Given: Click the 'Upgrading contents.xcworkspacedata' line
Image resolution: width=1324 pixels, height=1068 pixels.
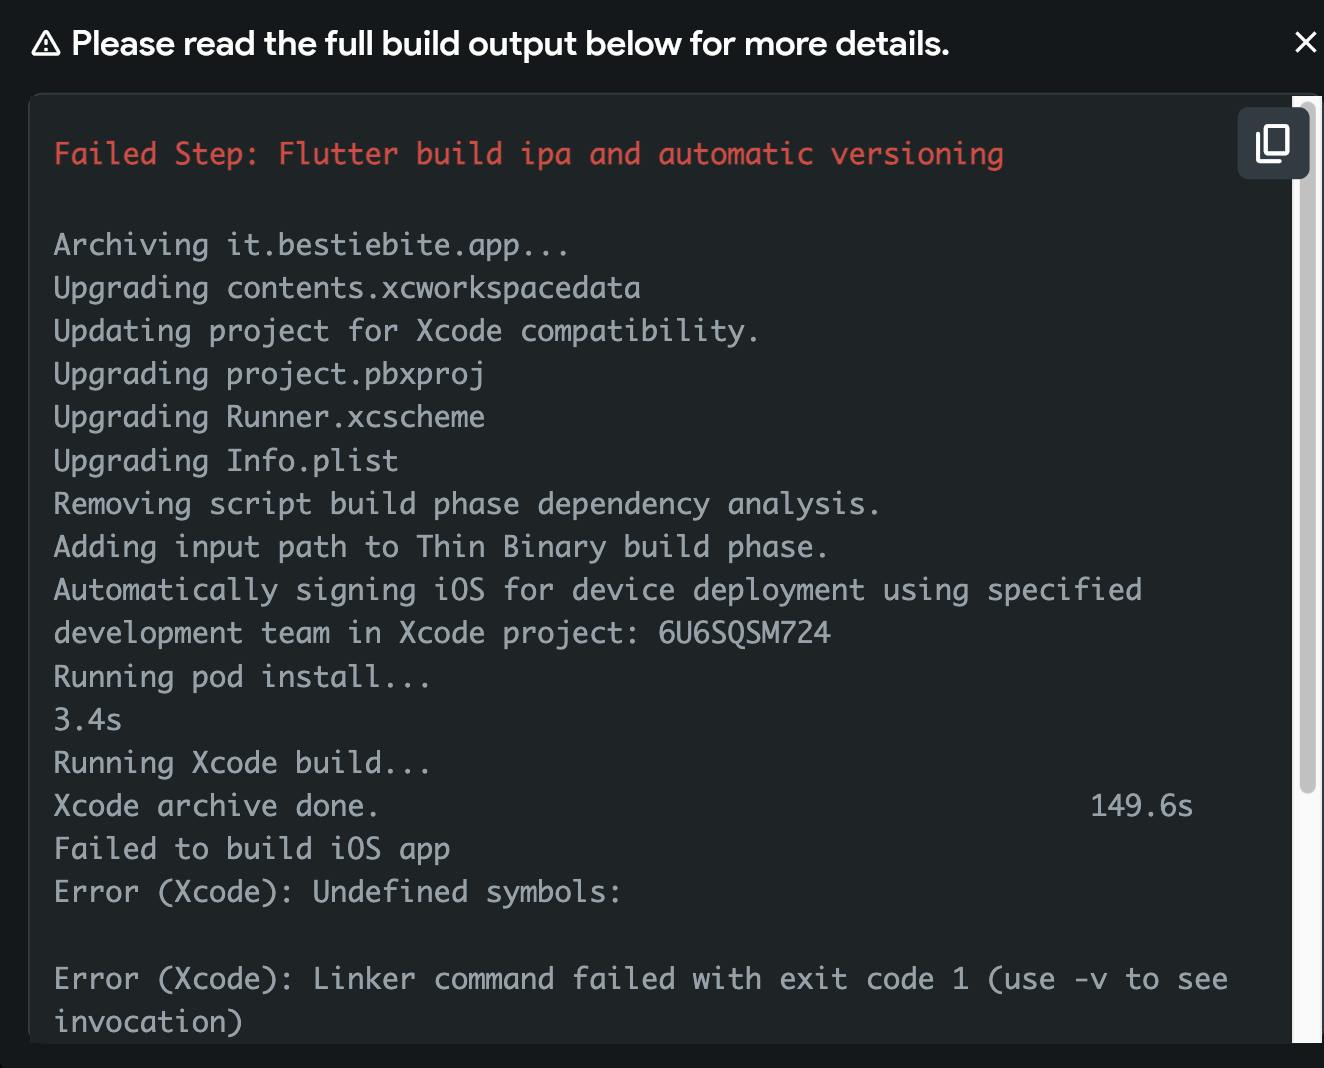Looking at the screenshot, I should (347, 288).
